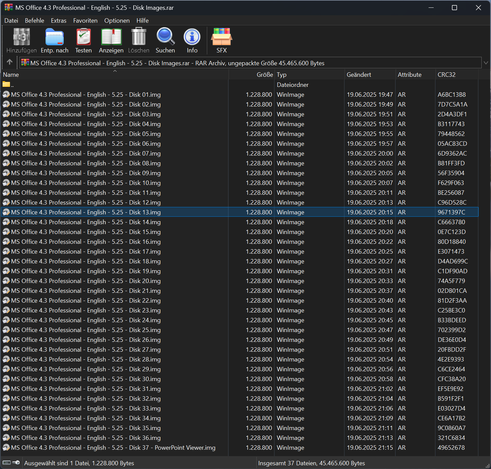This screenshot has height=469, width=491.
Task: Click CRC32 value A68C1388
Action: (x=452, y=95)
